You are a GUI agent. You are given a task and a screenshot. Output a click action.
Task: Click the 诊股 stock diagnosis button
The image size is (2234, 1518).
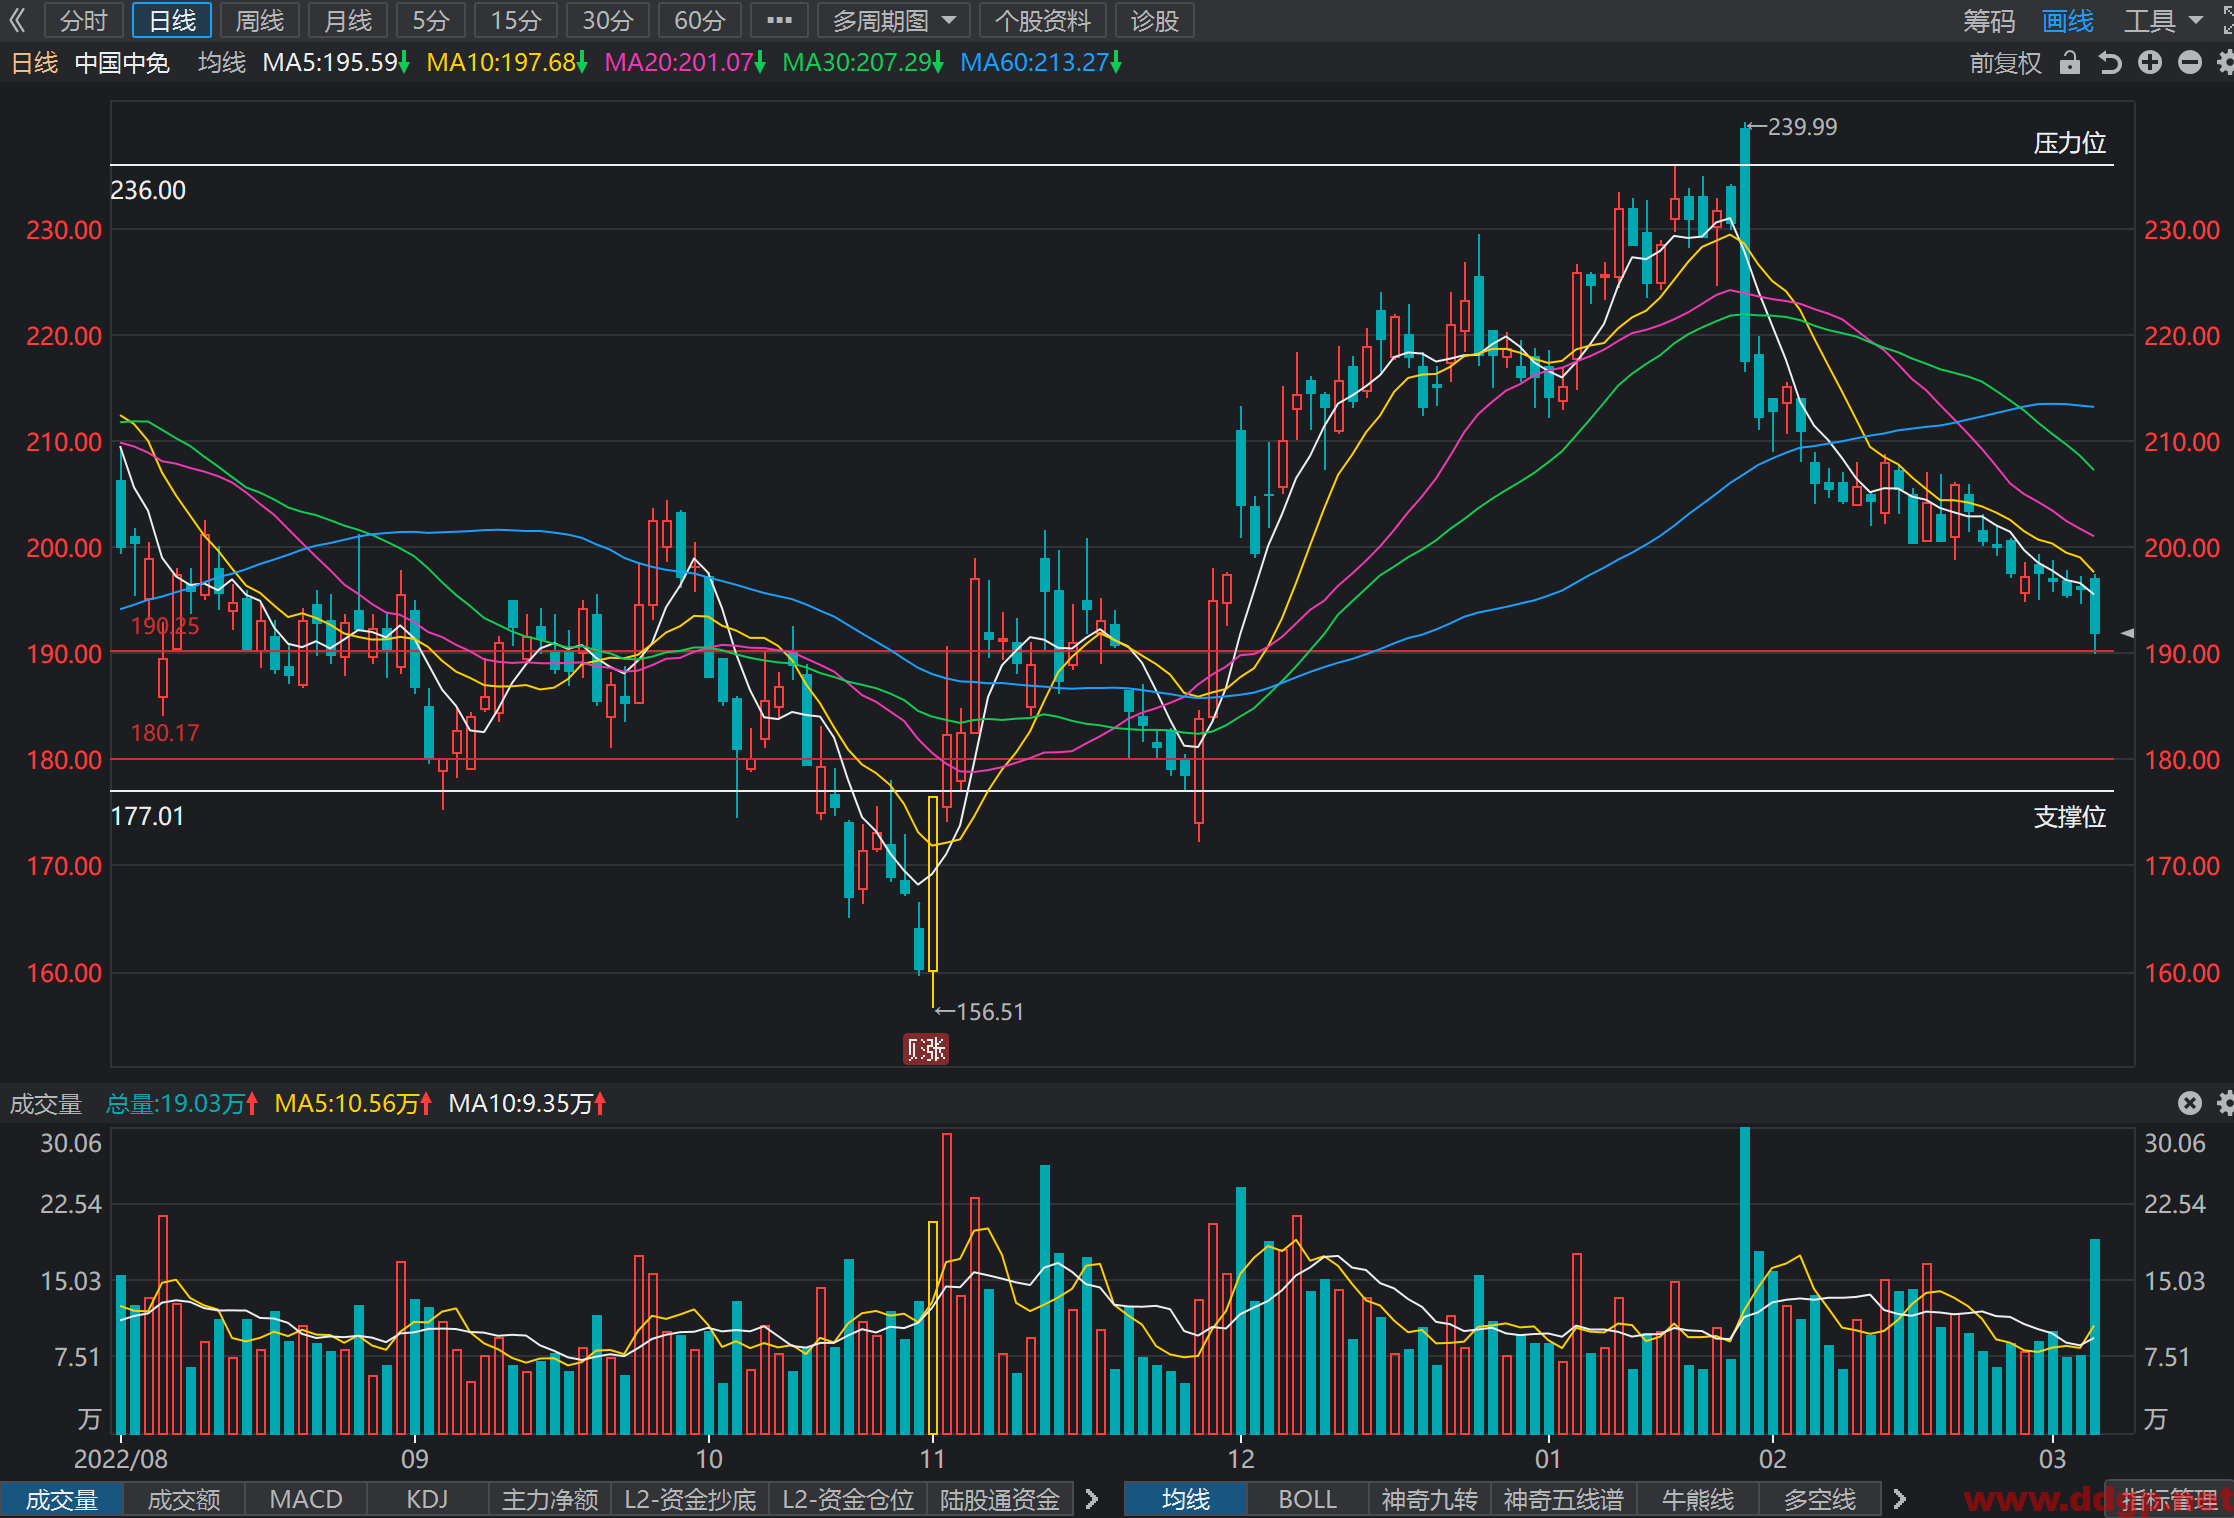pyautogui.click(x=1155, y=20)
